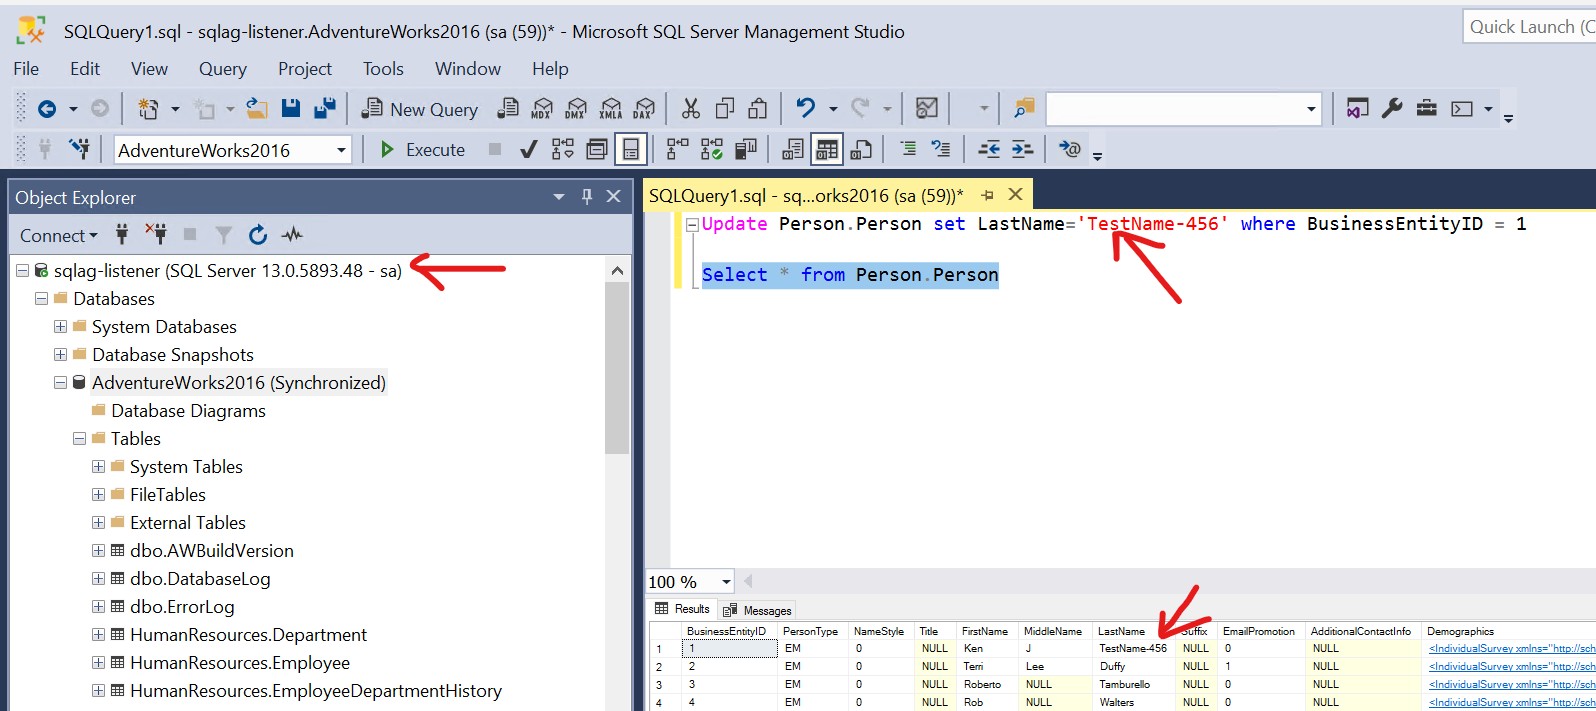This screenshot has width=1596, height=711.
Task: Switch to the Results tab
Action: pyautogui.click(x=682, y=609)
